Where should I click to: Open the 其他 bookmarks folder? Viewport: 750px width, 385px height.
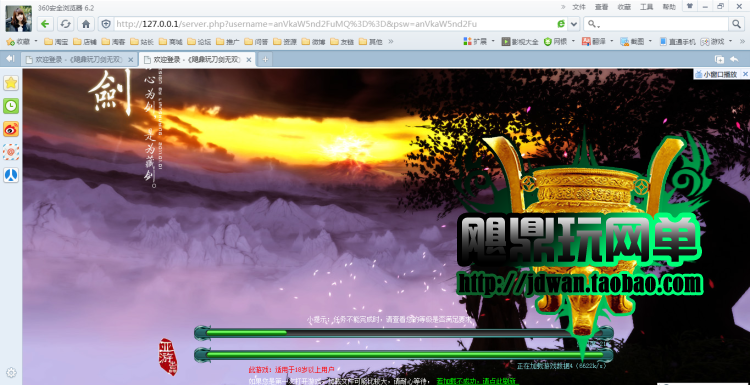371,42
